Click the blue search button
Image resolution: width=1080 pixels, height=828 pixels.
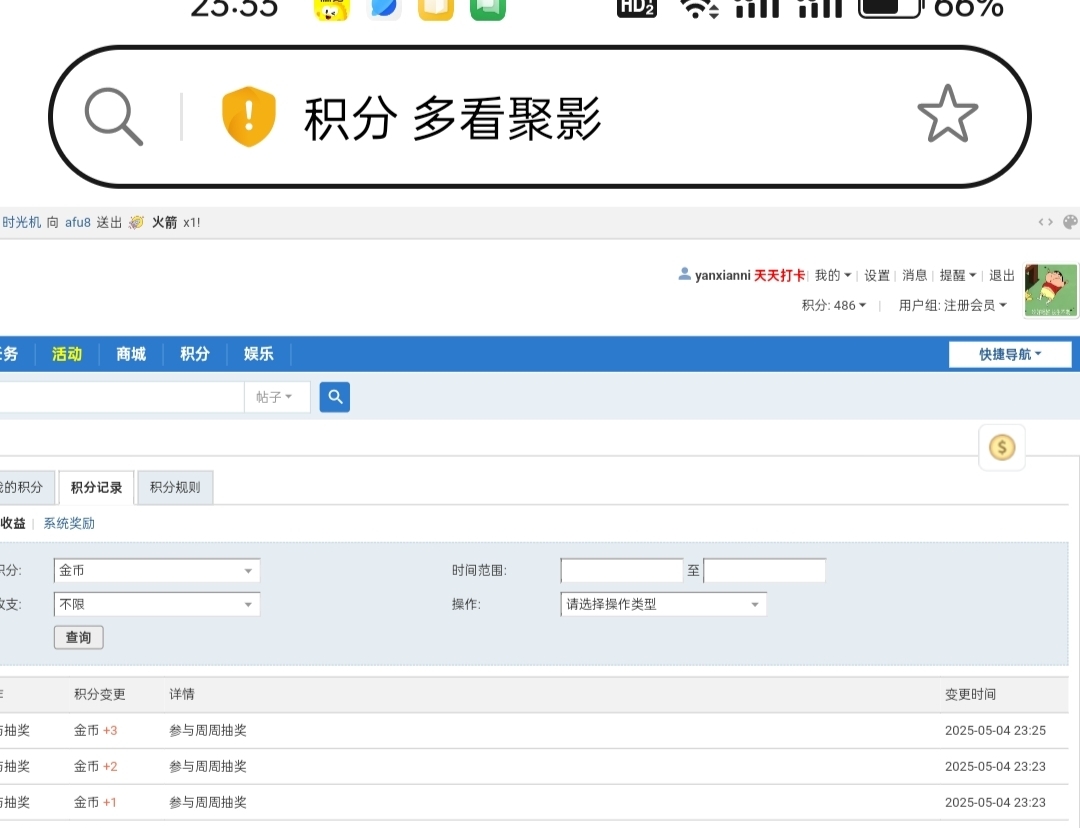(335, 397)
